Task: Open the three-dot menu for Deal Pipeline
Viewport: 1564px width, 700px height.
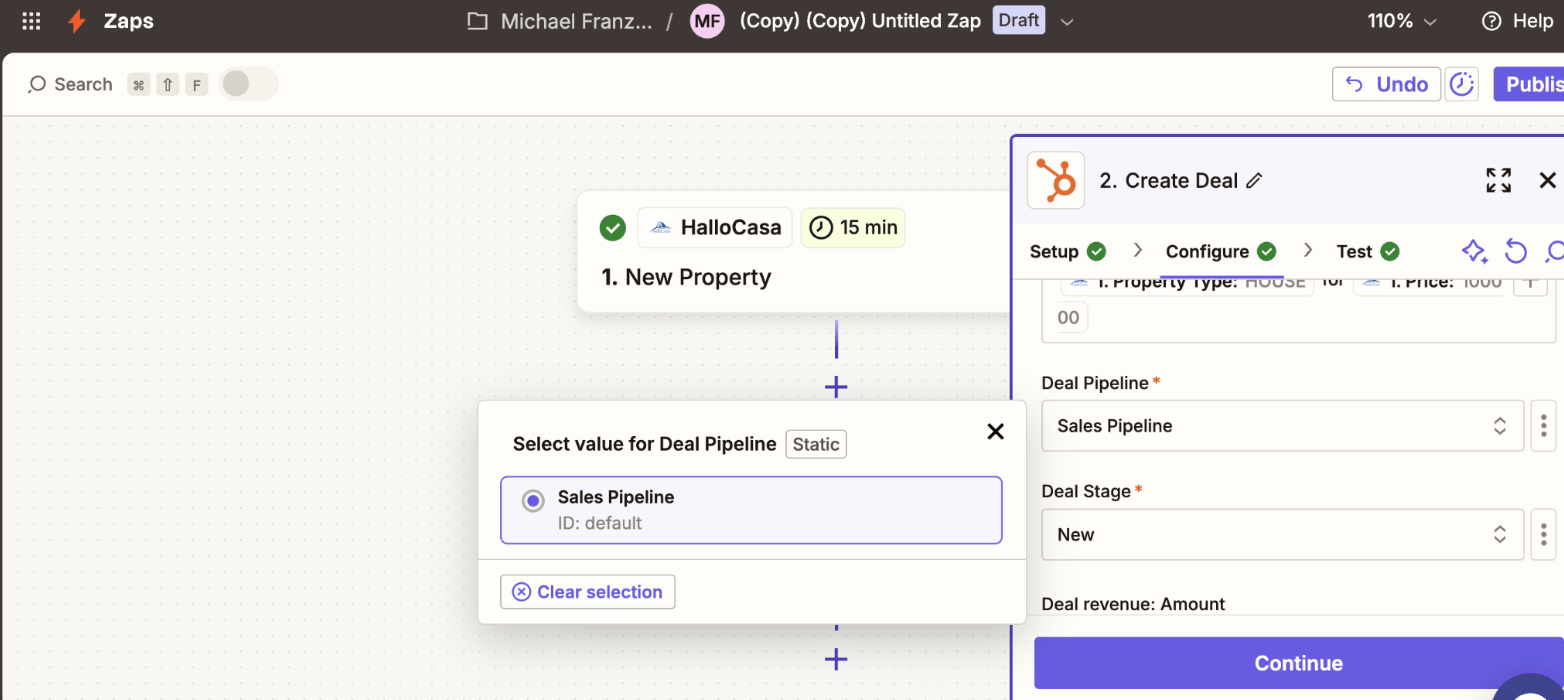Action: coord(1544,426)
